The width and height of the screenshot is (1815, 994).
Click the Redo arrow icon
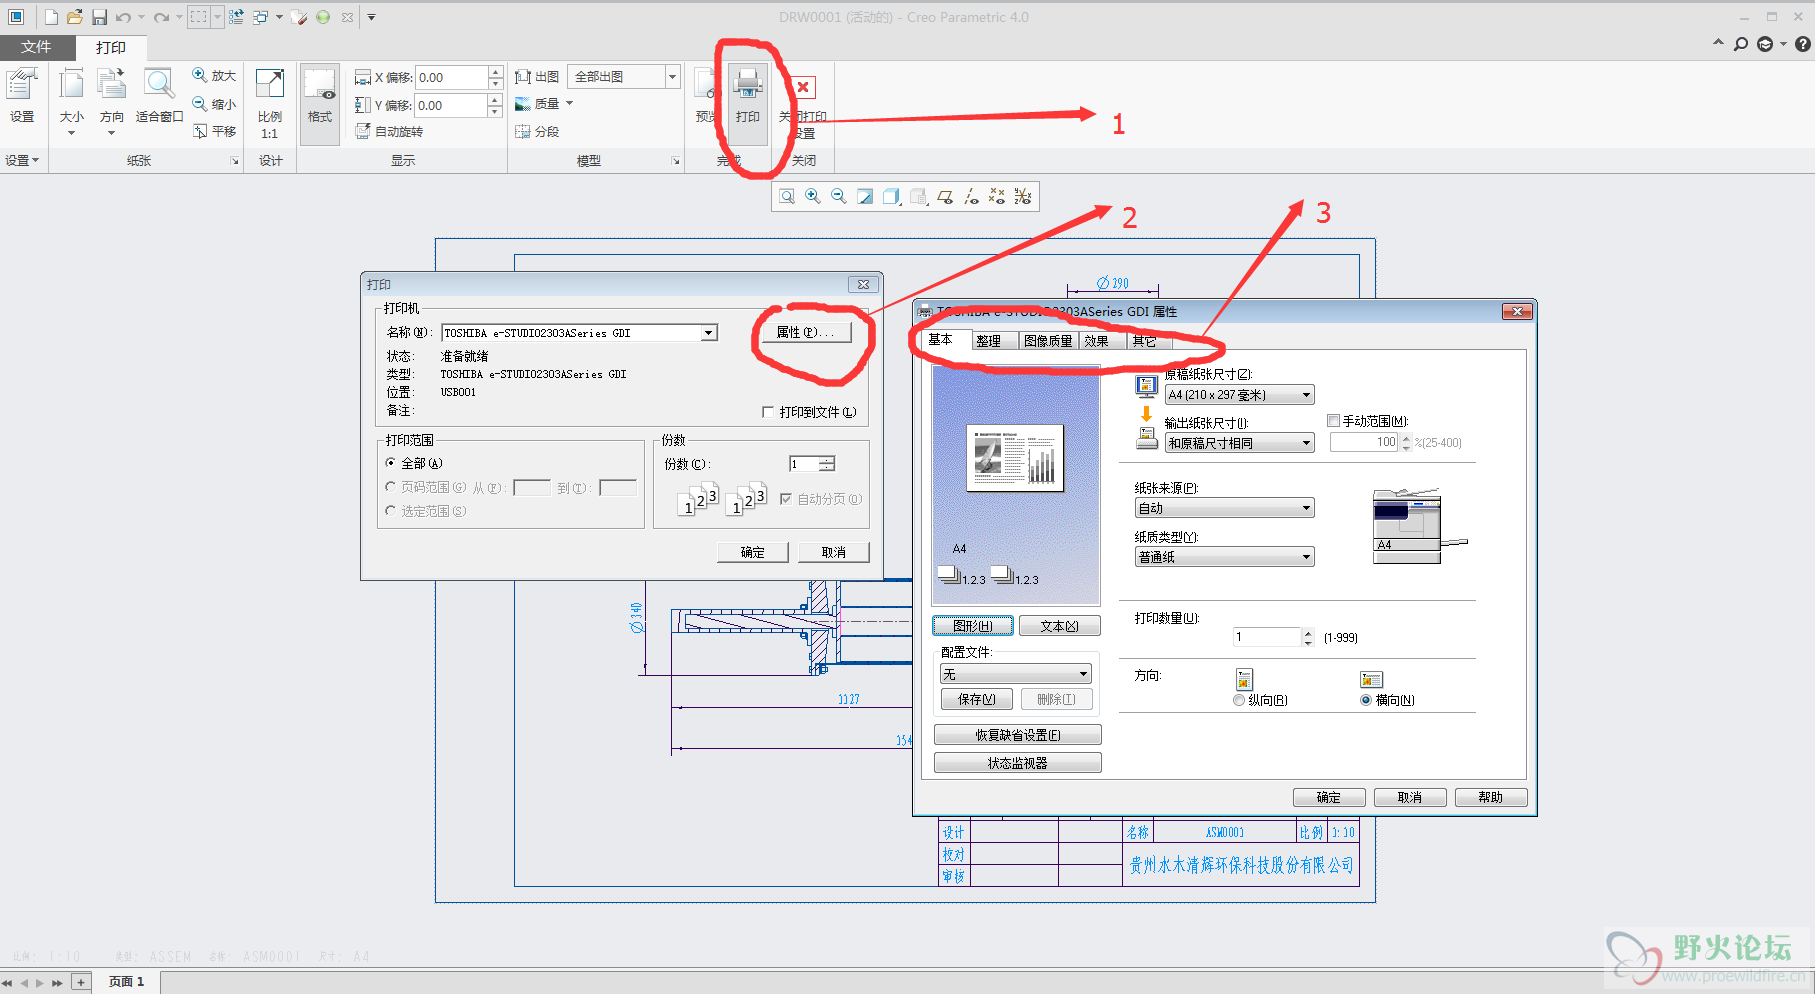point(161,17)
